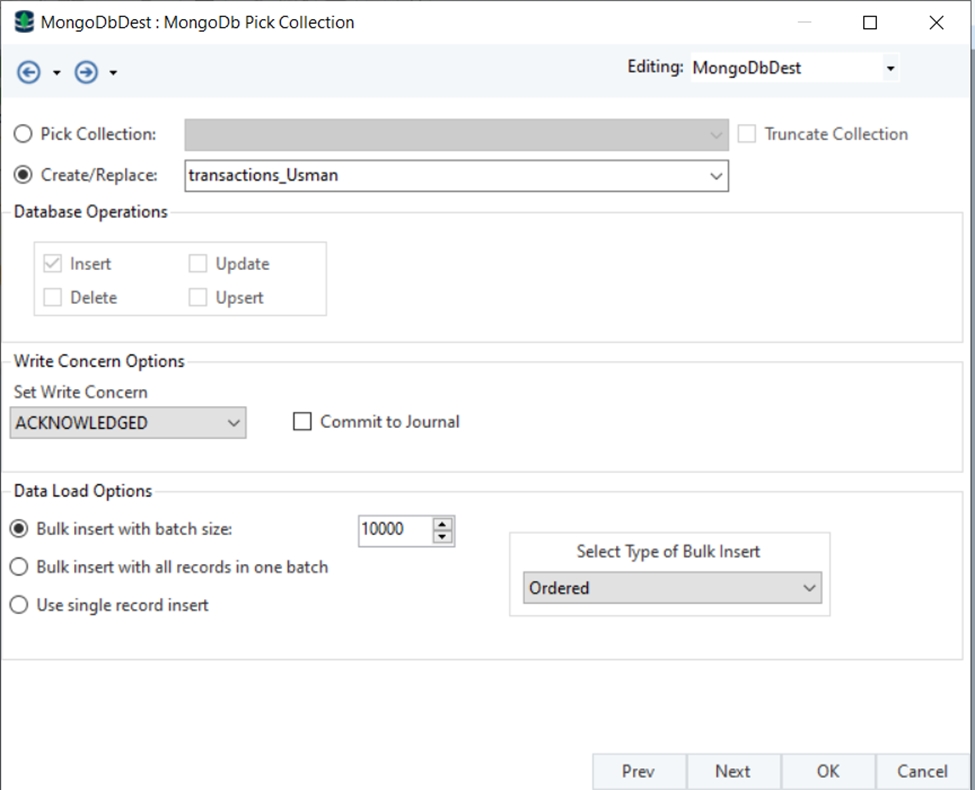Click the MongoDB icon in title bar

(23, 22)
